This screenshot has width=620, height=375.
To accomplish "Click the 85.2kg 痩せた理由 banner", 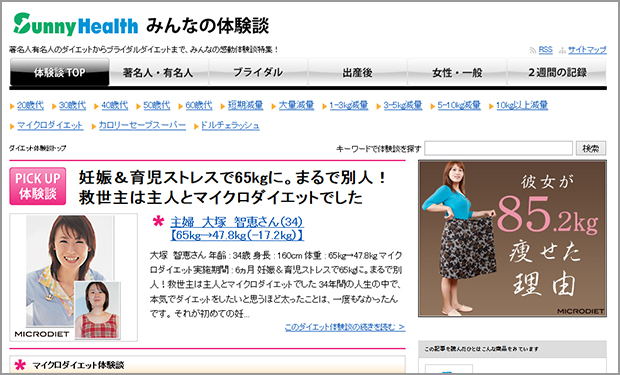I will (x=512, y=239).
